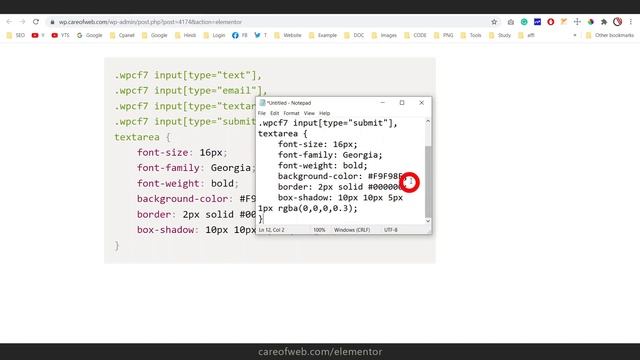Click 'font-weight: bold;' line in Notepad
The width and height of the screenshot is (640, 360).
point(322,166)
